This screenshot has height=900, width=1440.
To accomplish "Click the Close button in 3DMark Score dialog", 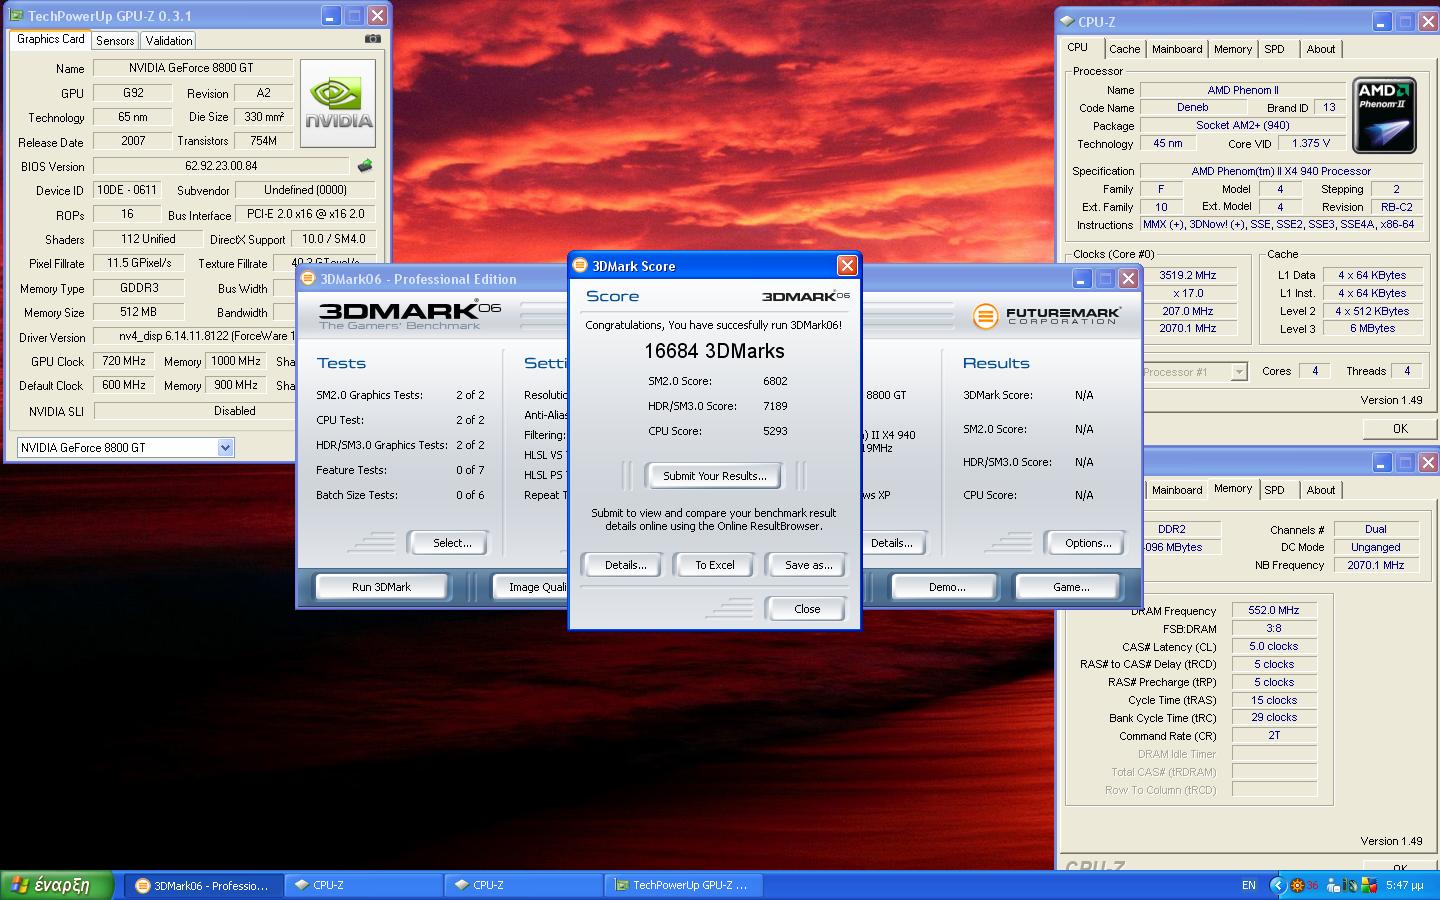I will [x=806, y=609].
